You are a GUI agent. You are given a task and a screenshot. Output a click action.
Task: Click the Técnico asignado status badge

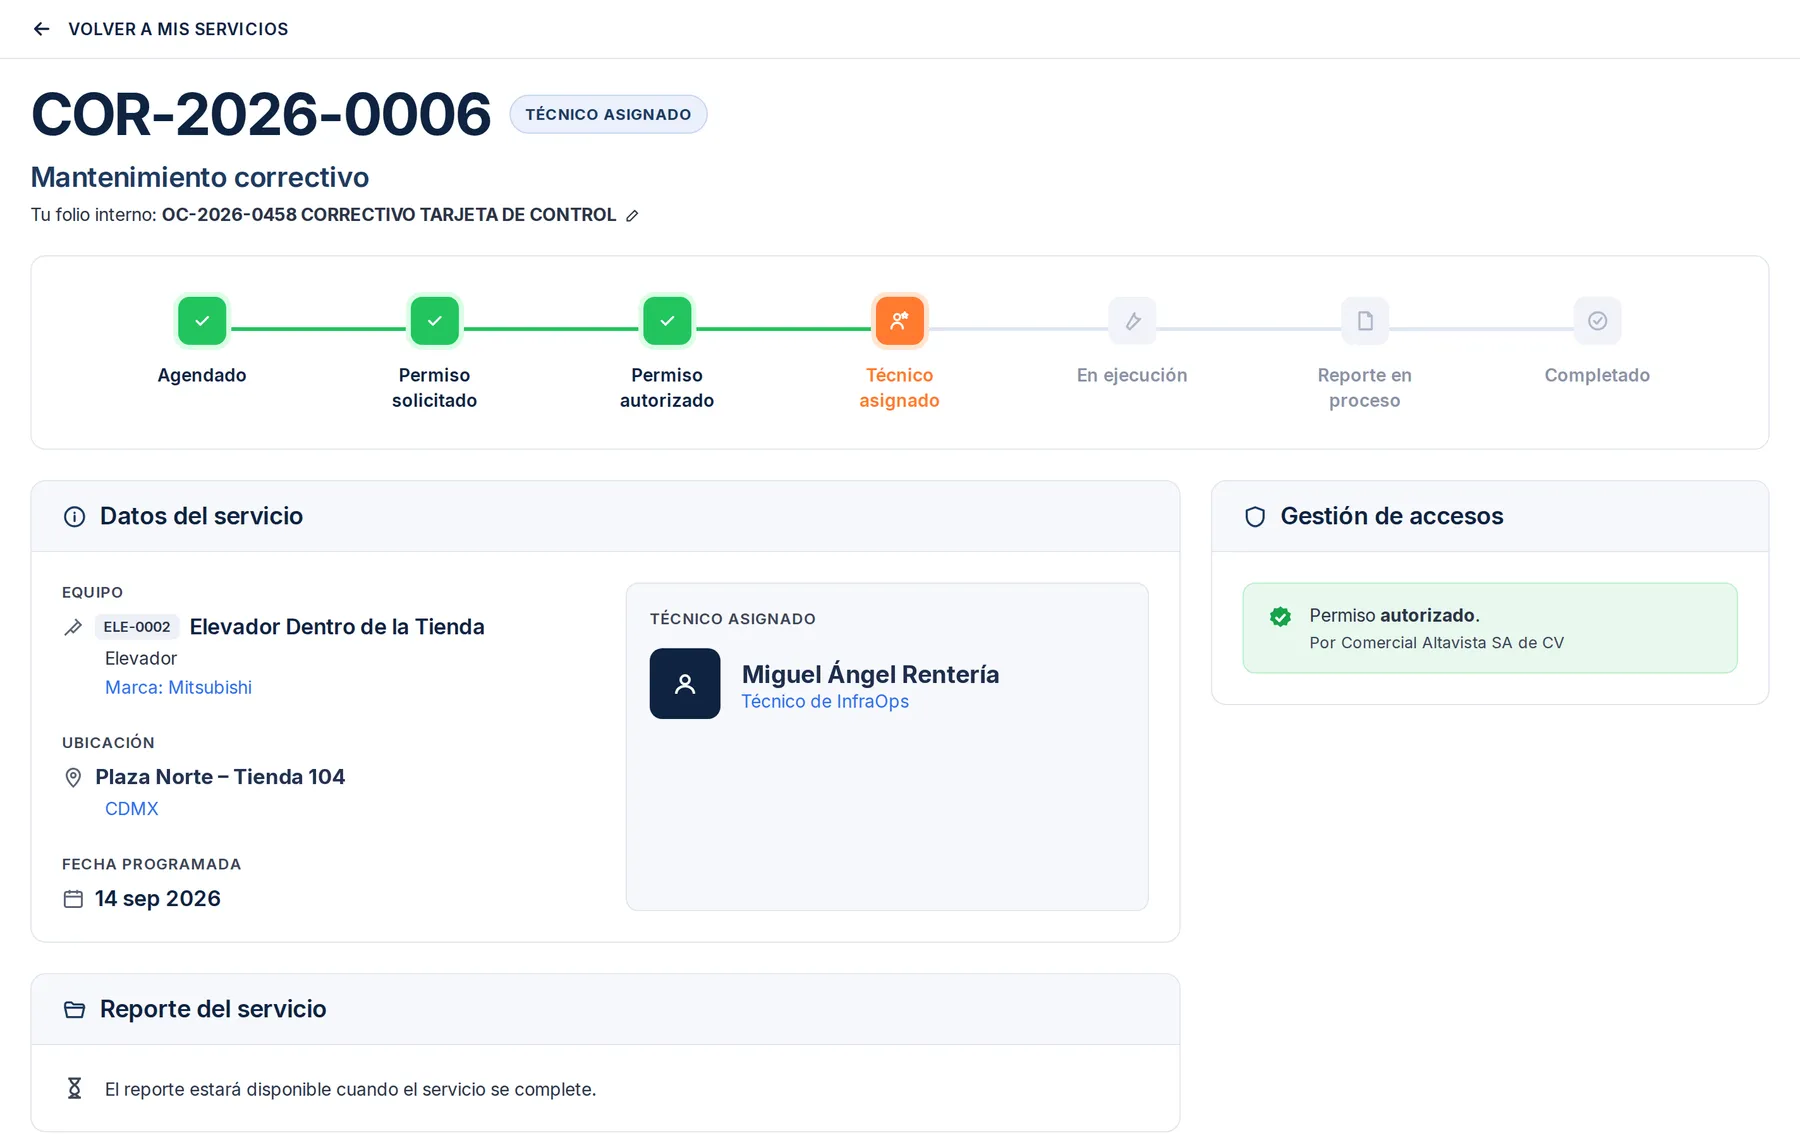[608, 114]
